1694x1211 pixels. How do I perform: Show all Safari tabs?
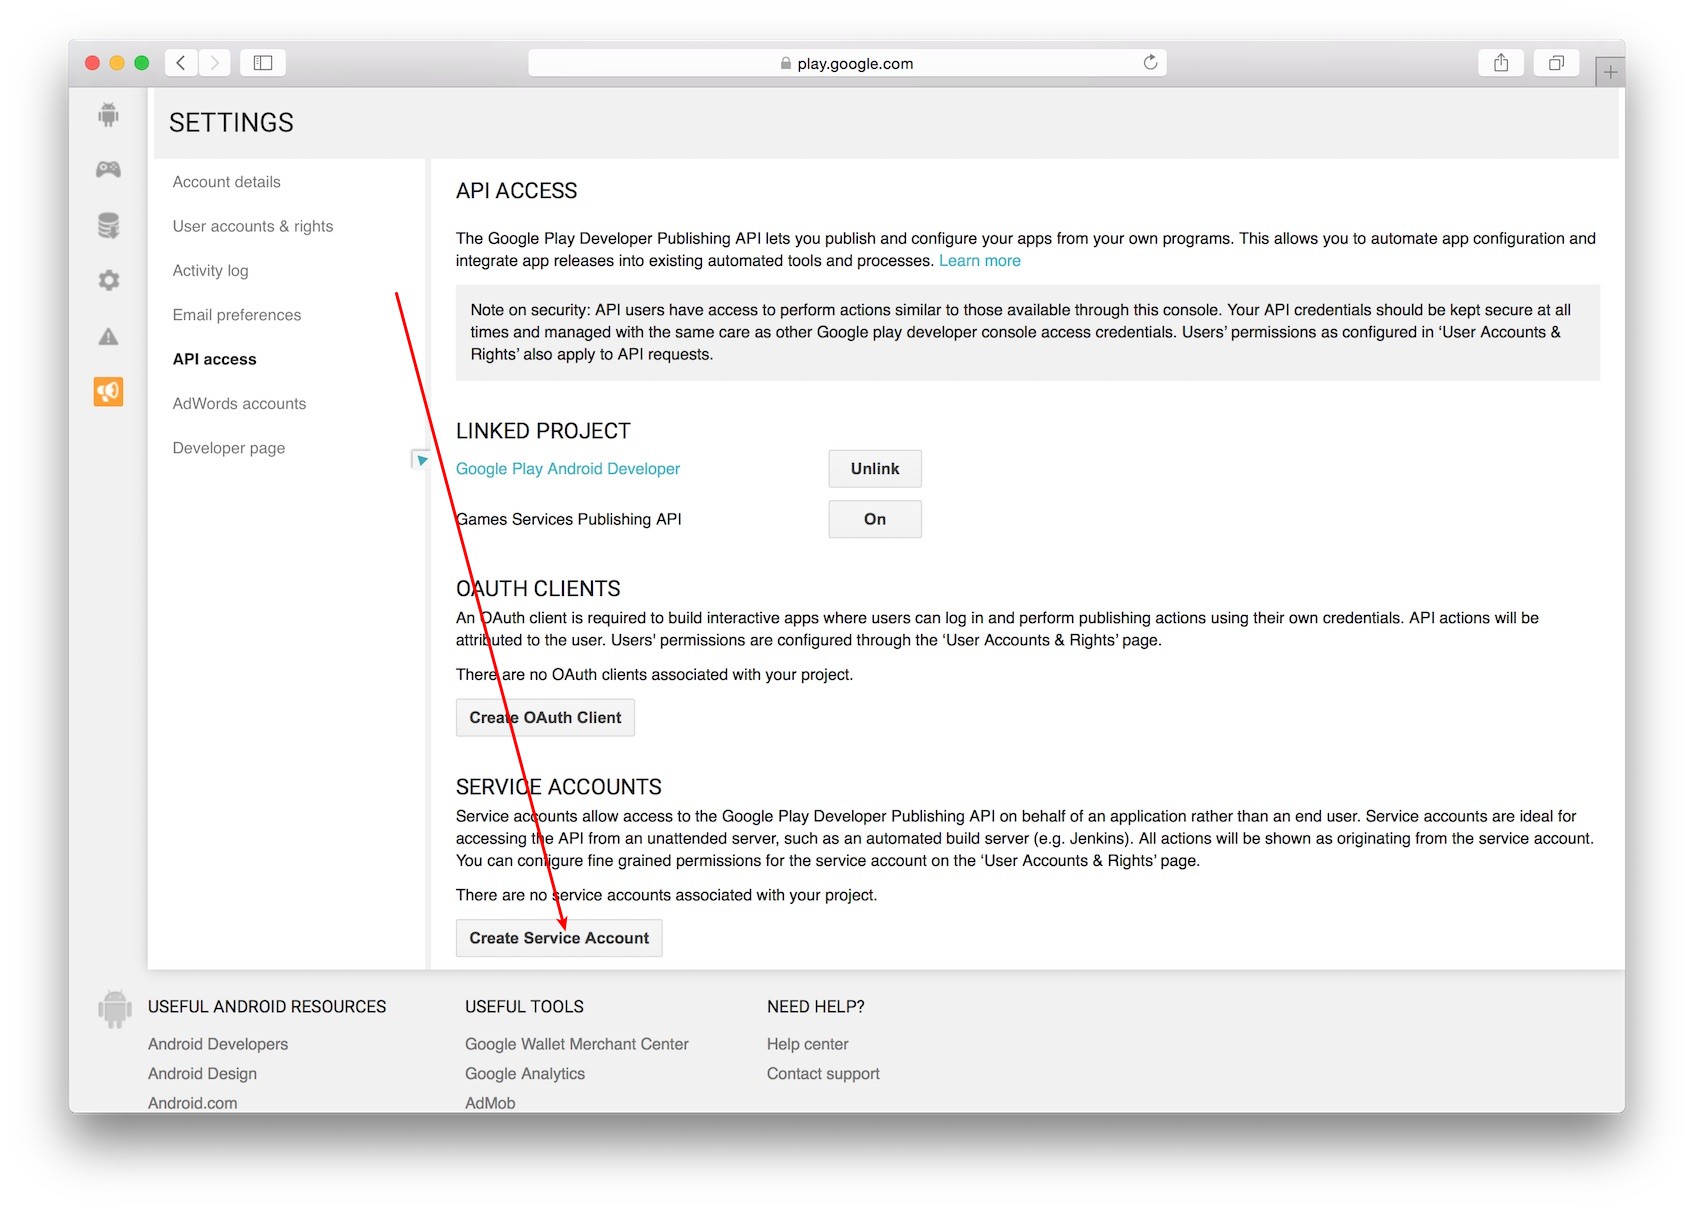[1556, 63]
